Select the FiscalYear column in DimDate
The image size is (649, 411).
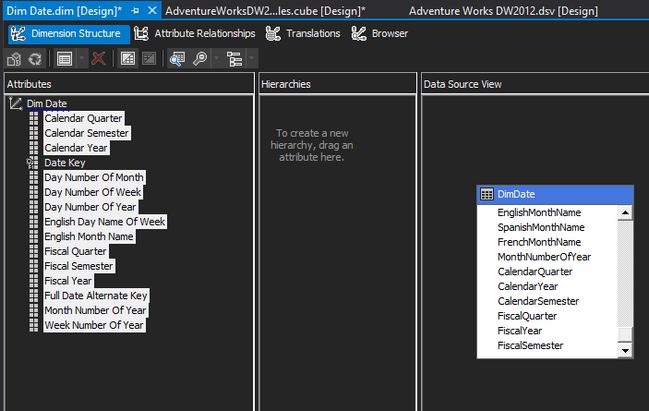[x=519, y=331]
